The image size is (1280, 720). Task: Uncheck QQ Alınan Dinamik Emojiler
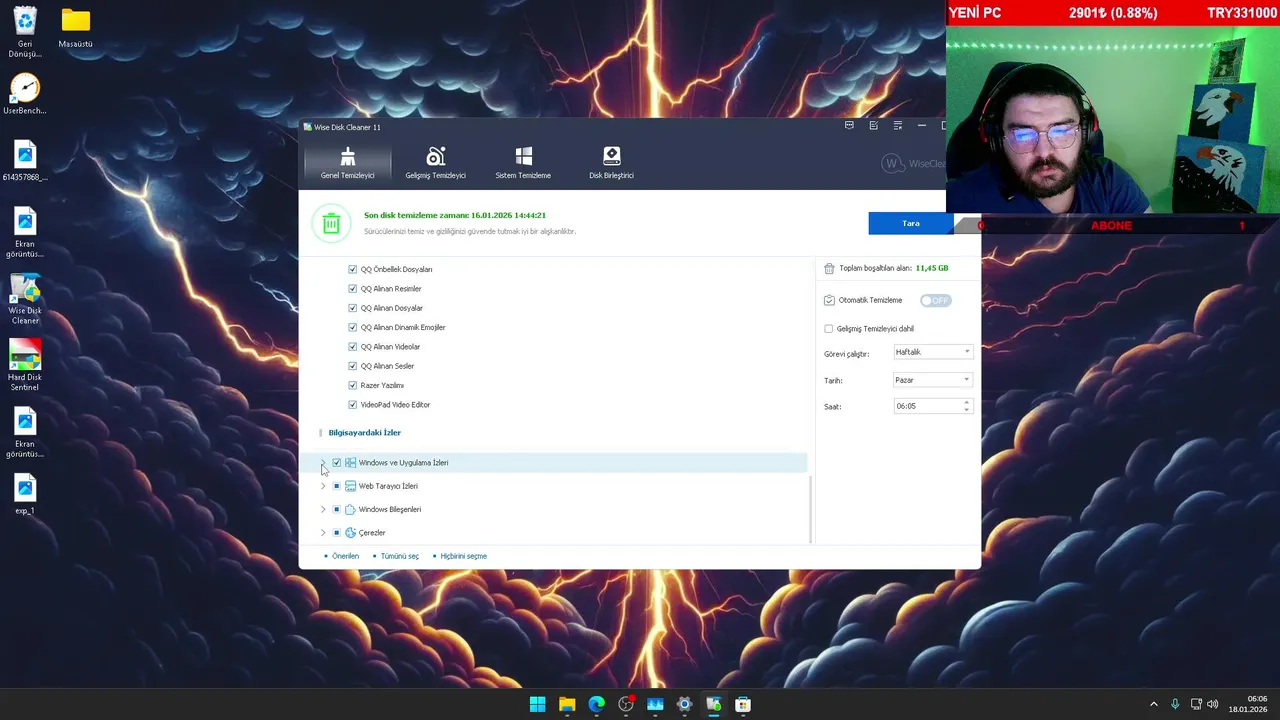point(352,327)
